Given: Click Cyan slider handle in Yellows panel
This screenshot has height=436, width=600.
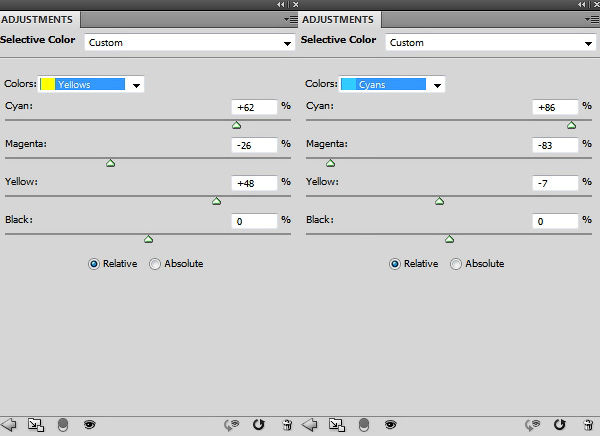Looking at the screenshot, I should point(236,125).
